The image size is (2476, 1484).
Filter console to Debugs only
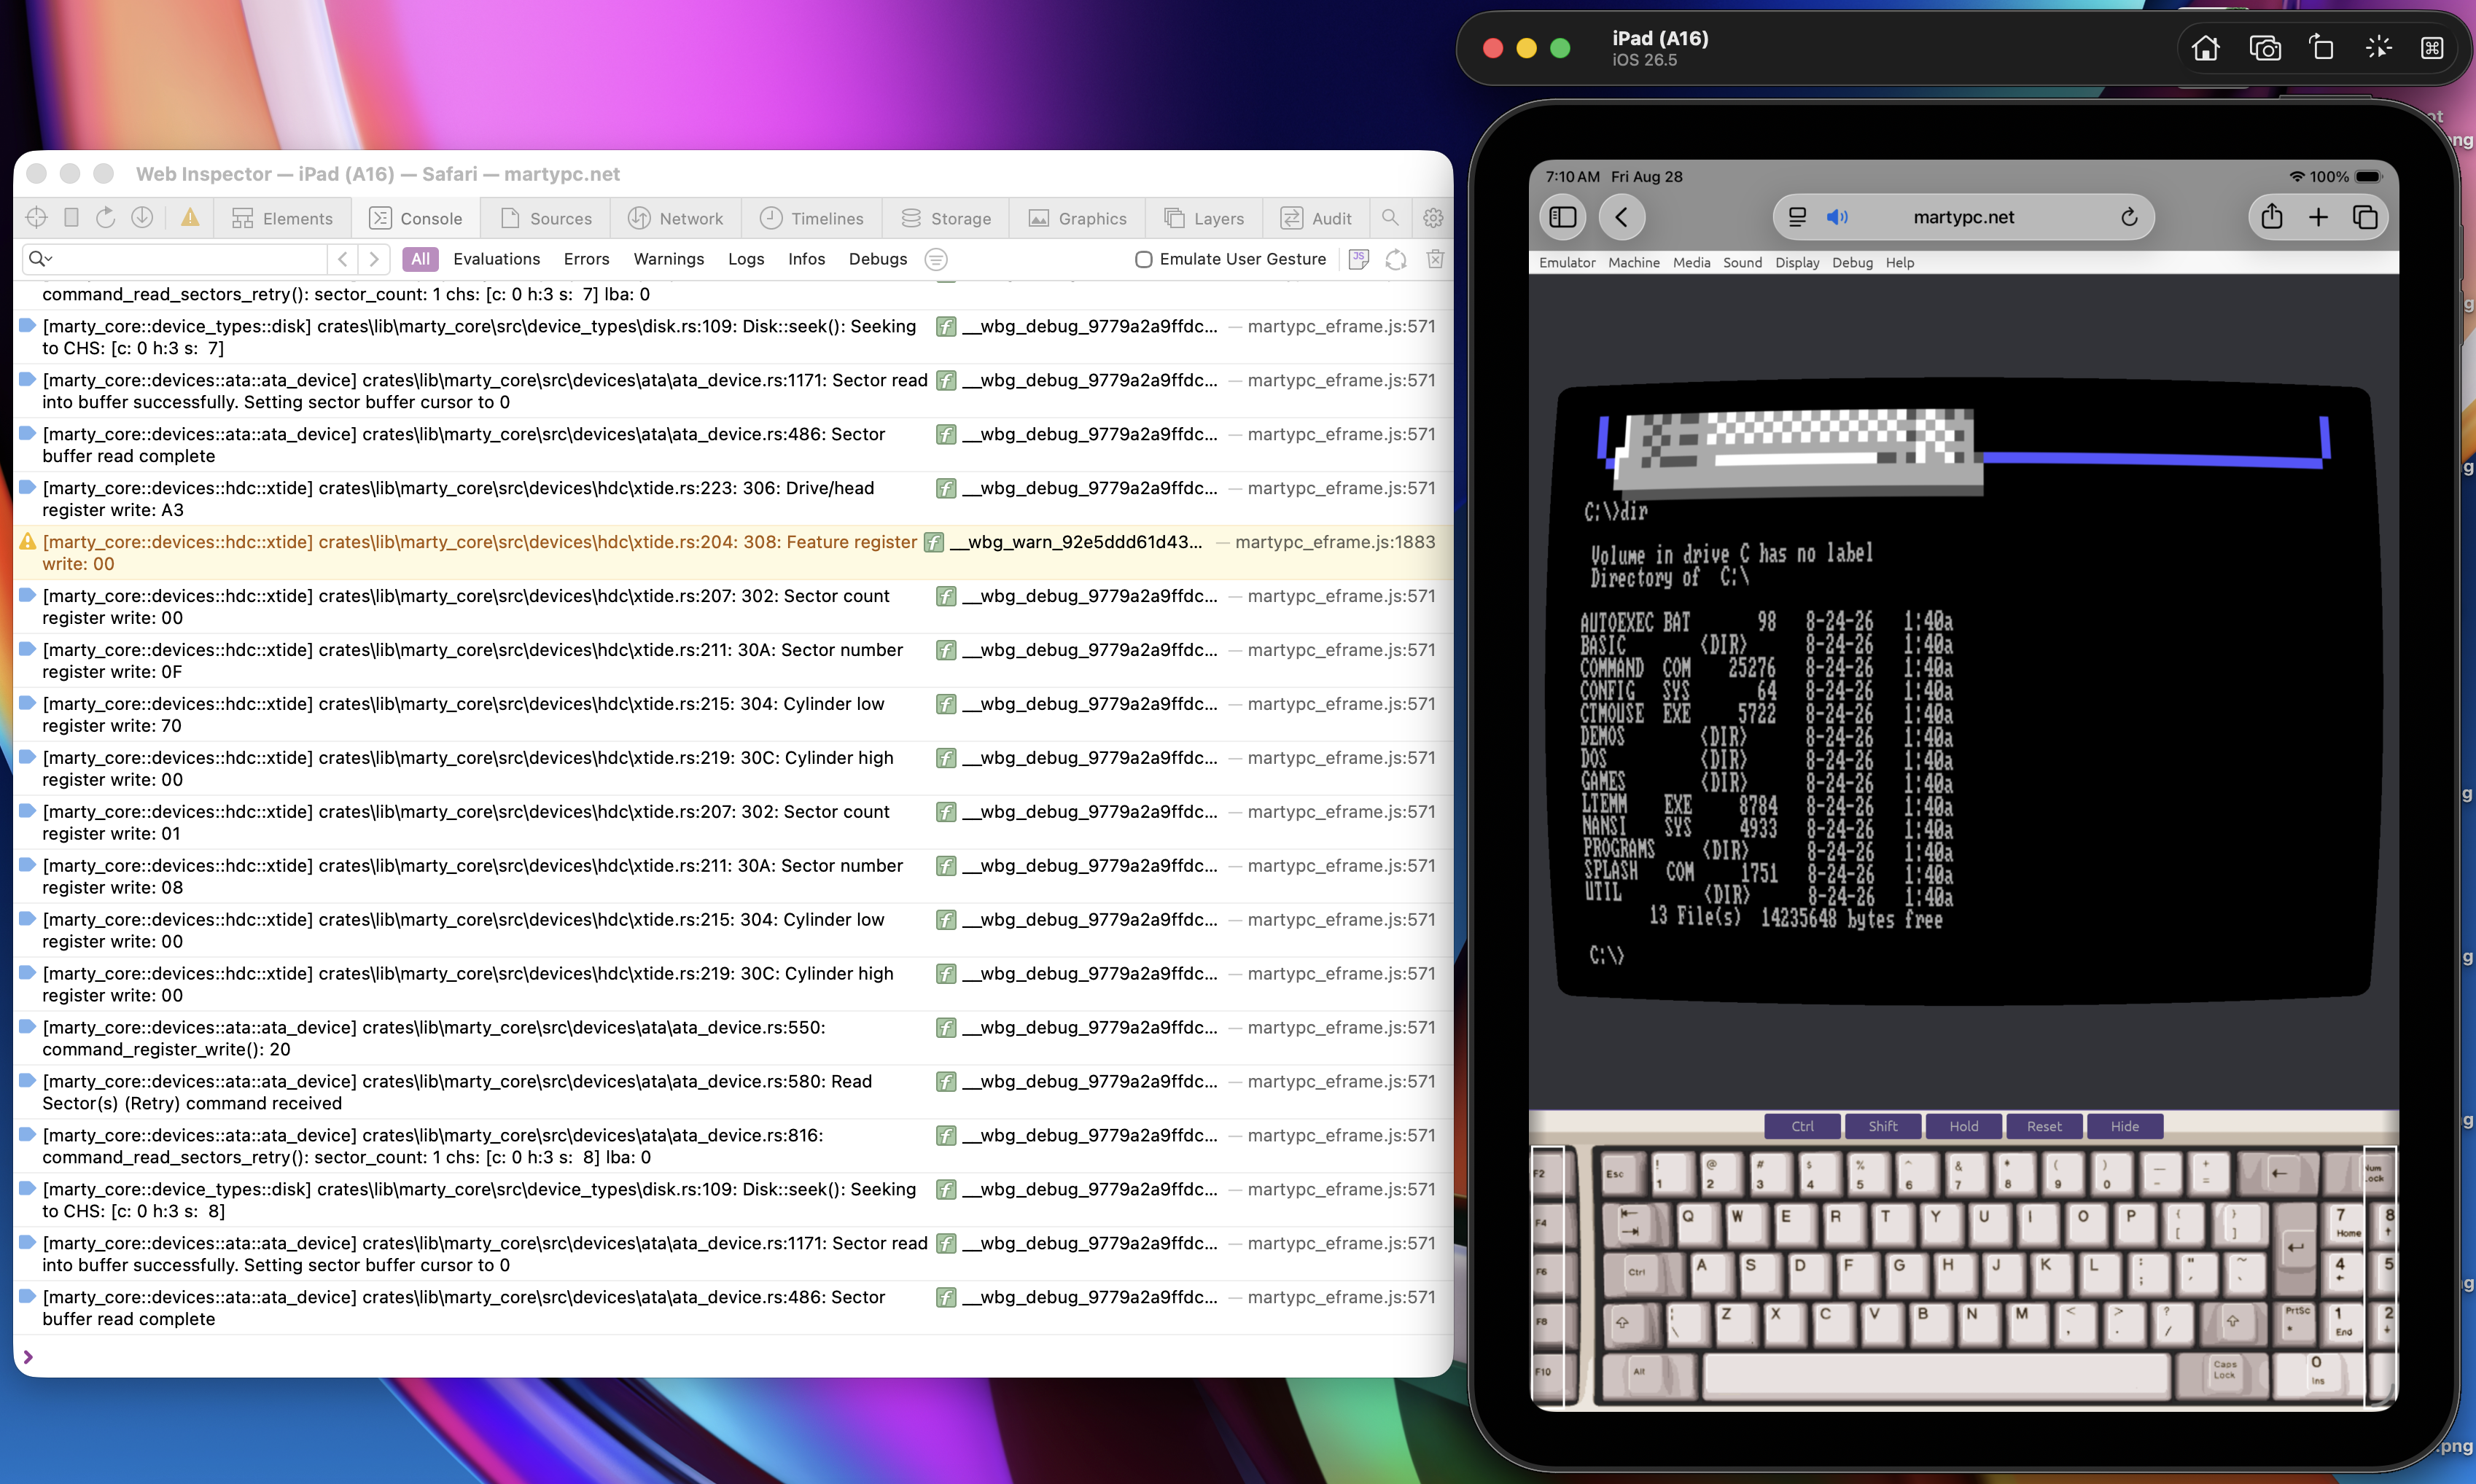tap(878, 259)
